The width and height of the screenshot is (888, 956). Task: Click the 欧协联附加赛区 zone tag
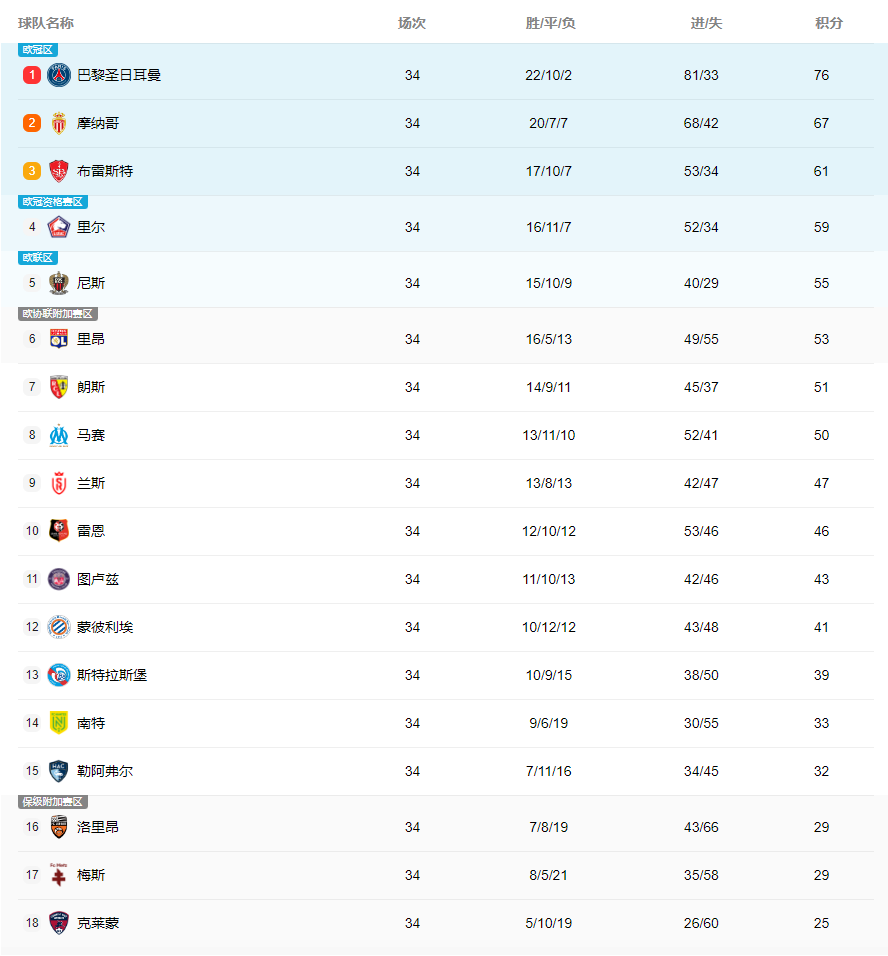pyautogui.click(x=57, y=314)
